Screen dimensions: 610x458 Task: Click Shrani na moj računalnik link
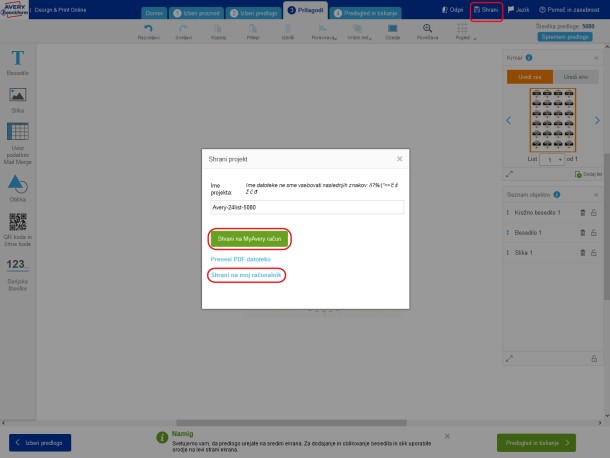point(246,274)
